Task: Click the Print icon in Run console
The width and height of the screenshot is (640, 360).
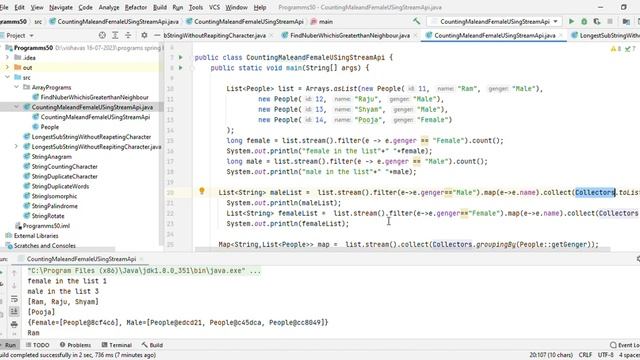Action: (x=14, y=324)
